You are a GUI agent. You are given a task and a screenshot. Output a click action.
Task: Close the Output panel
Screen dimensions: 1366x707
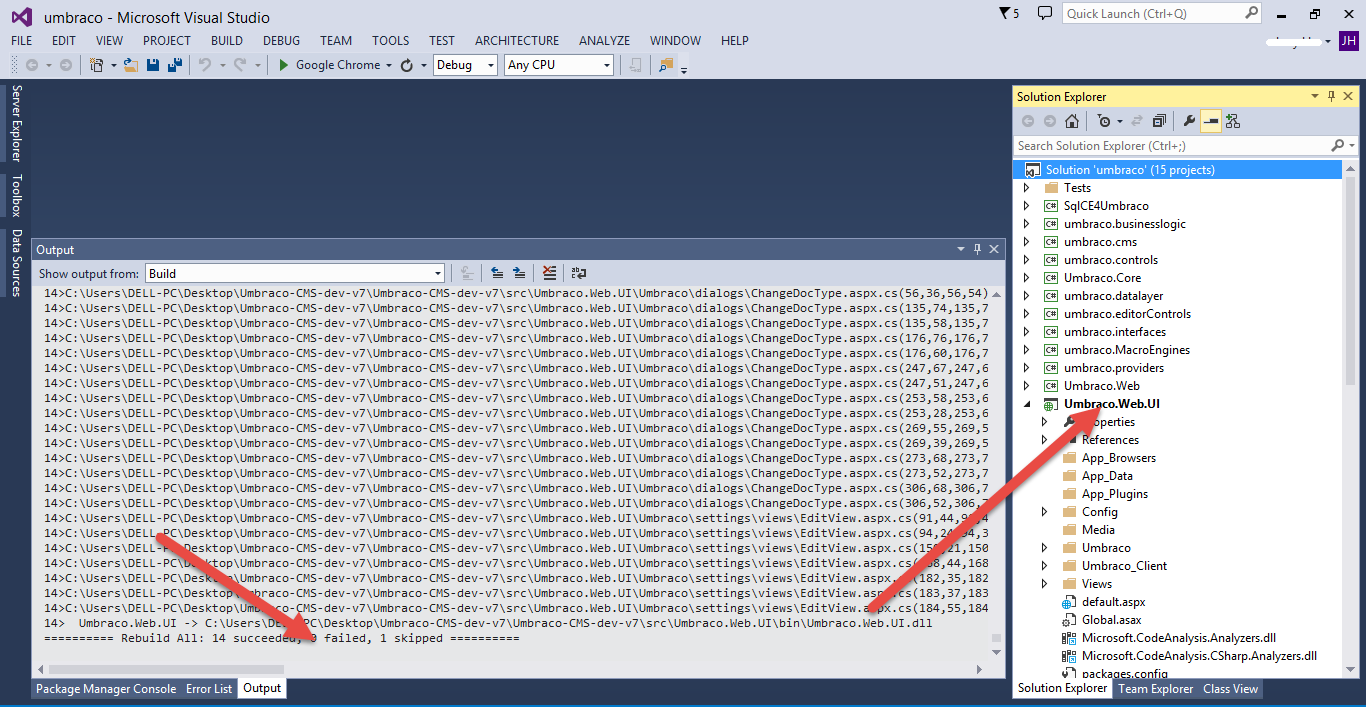point(994,249)
